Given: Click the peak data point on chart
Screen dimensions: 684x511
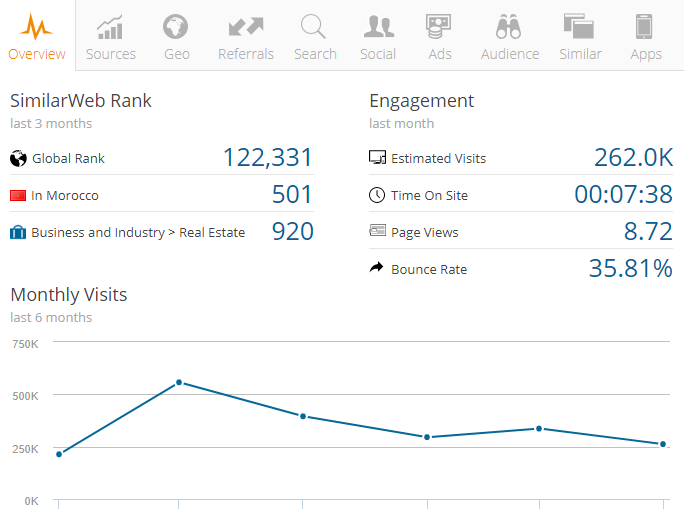Looking at the screenshot, I should [179, 382].
